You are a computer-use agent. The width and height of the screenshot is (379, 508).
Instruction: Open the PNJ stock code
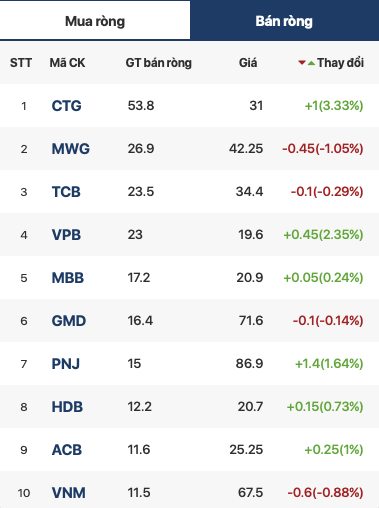click(66, 364)
